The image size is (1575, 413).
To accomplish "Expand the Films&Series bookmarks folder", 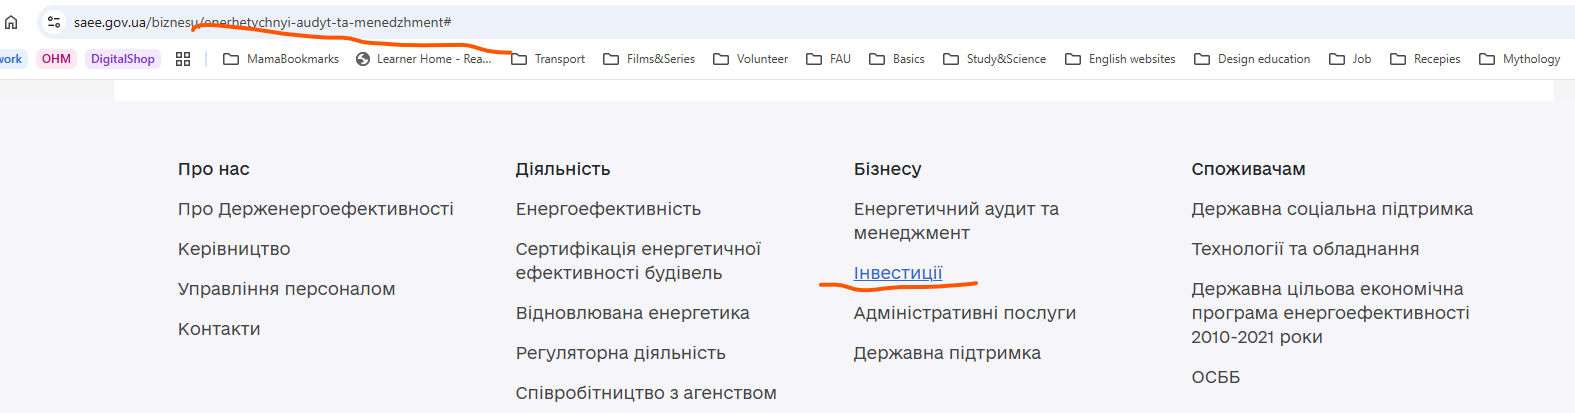I will point(649,59).
